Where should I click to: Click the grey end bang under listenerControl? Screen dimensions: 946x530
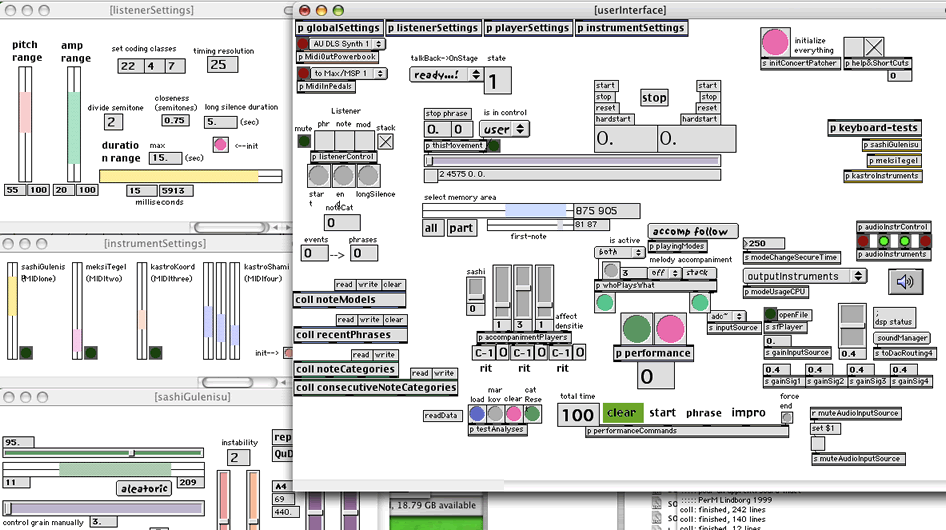point(343,176)
